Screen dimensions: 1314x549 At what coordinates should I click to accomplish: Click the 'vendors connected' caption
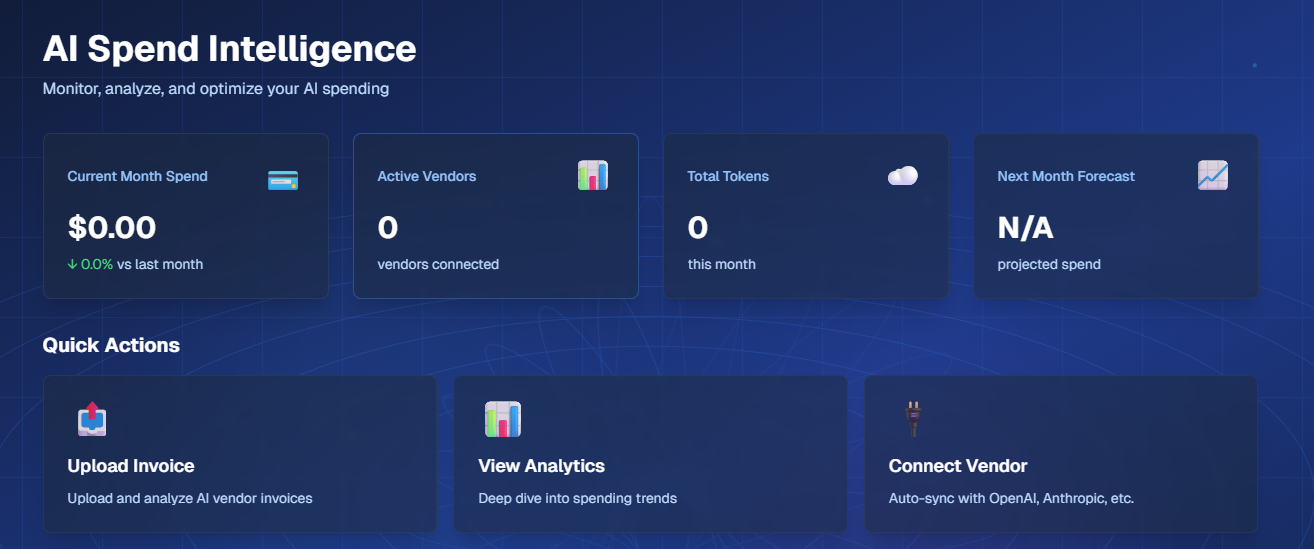[x=438, y=264]
